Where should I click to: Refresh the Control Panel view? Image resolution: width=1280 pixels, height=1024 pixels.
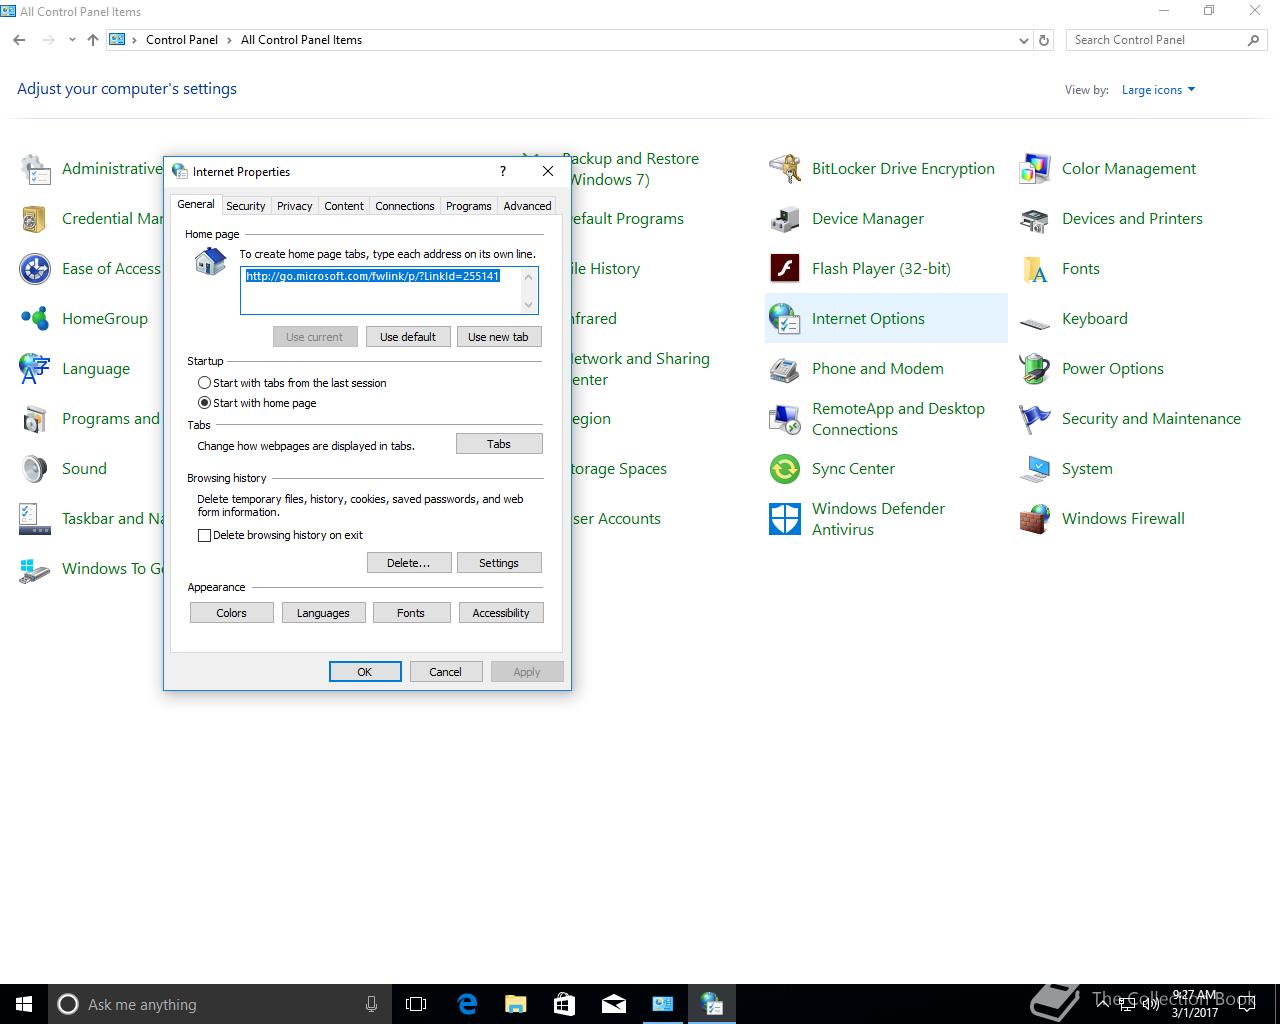click(1044, 40)
